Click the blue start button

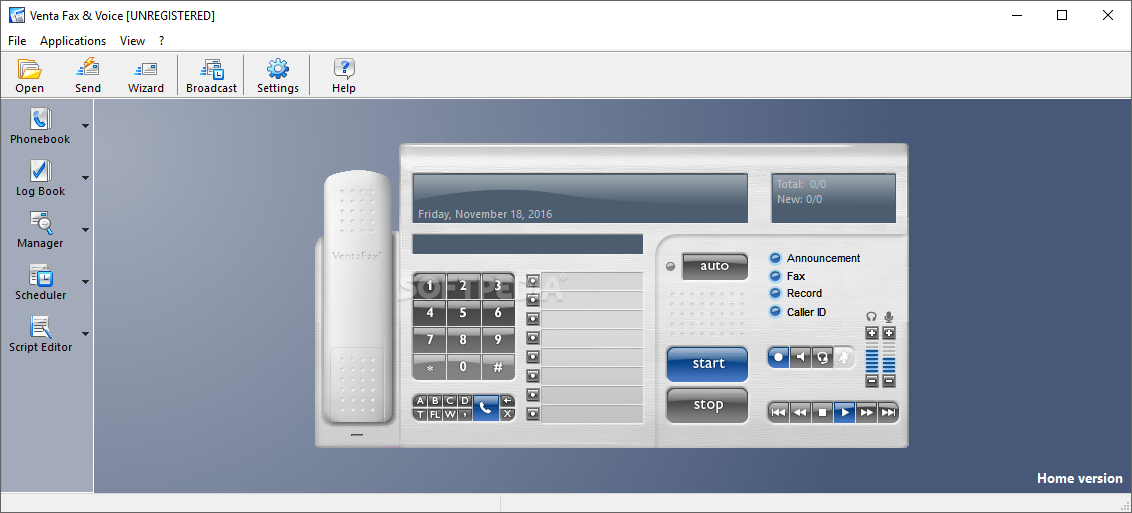(708, 364)
